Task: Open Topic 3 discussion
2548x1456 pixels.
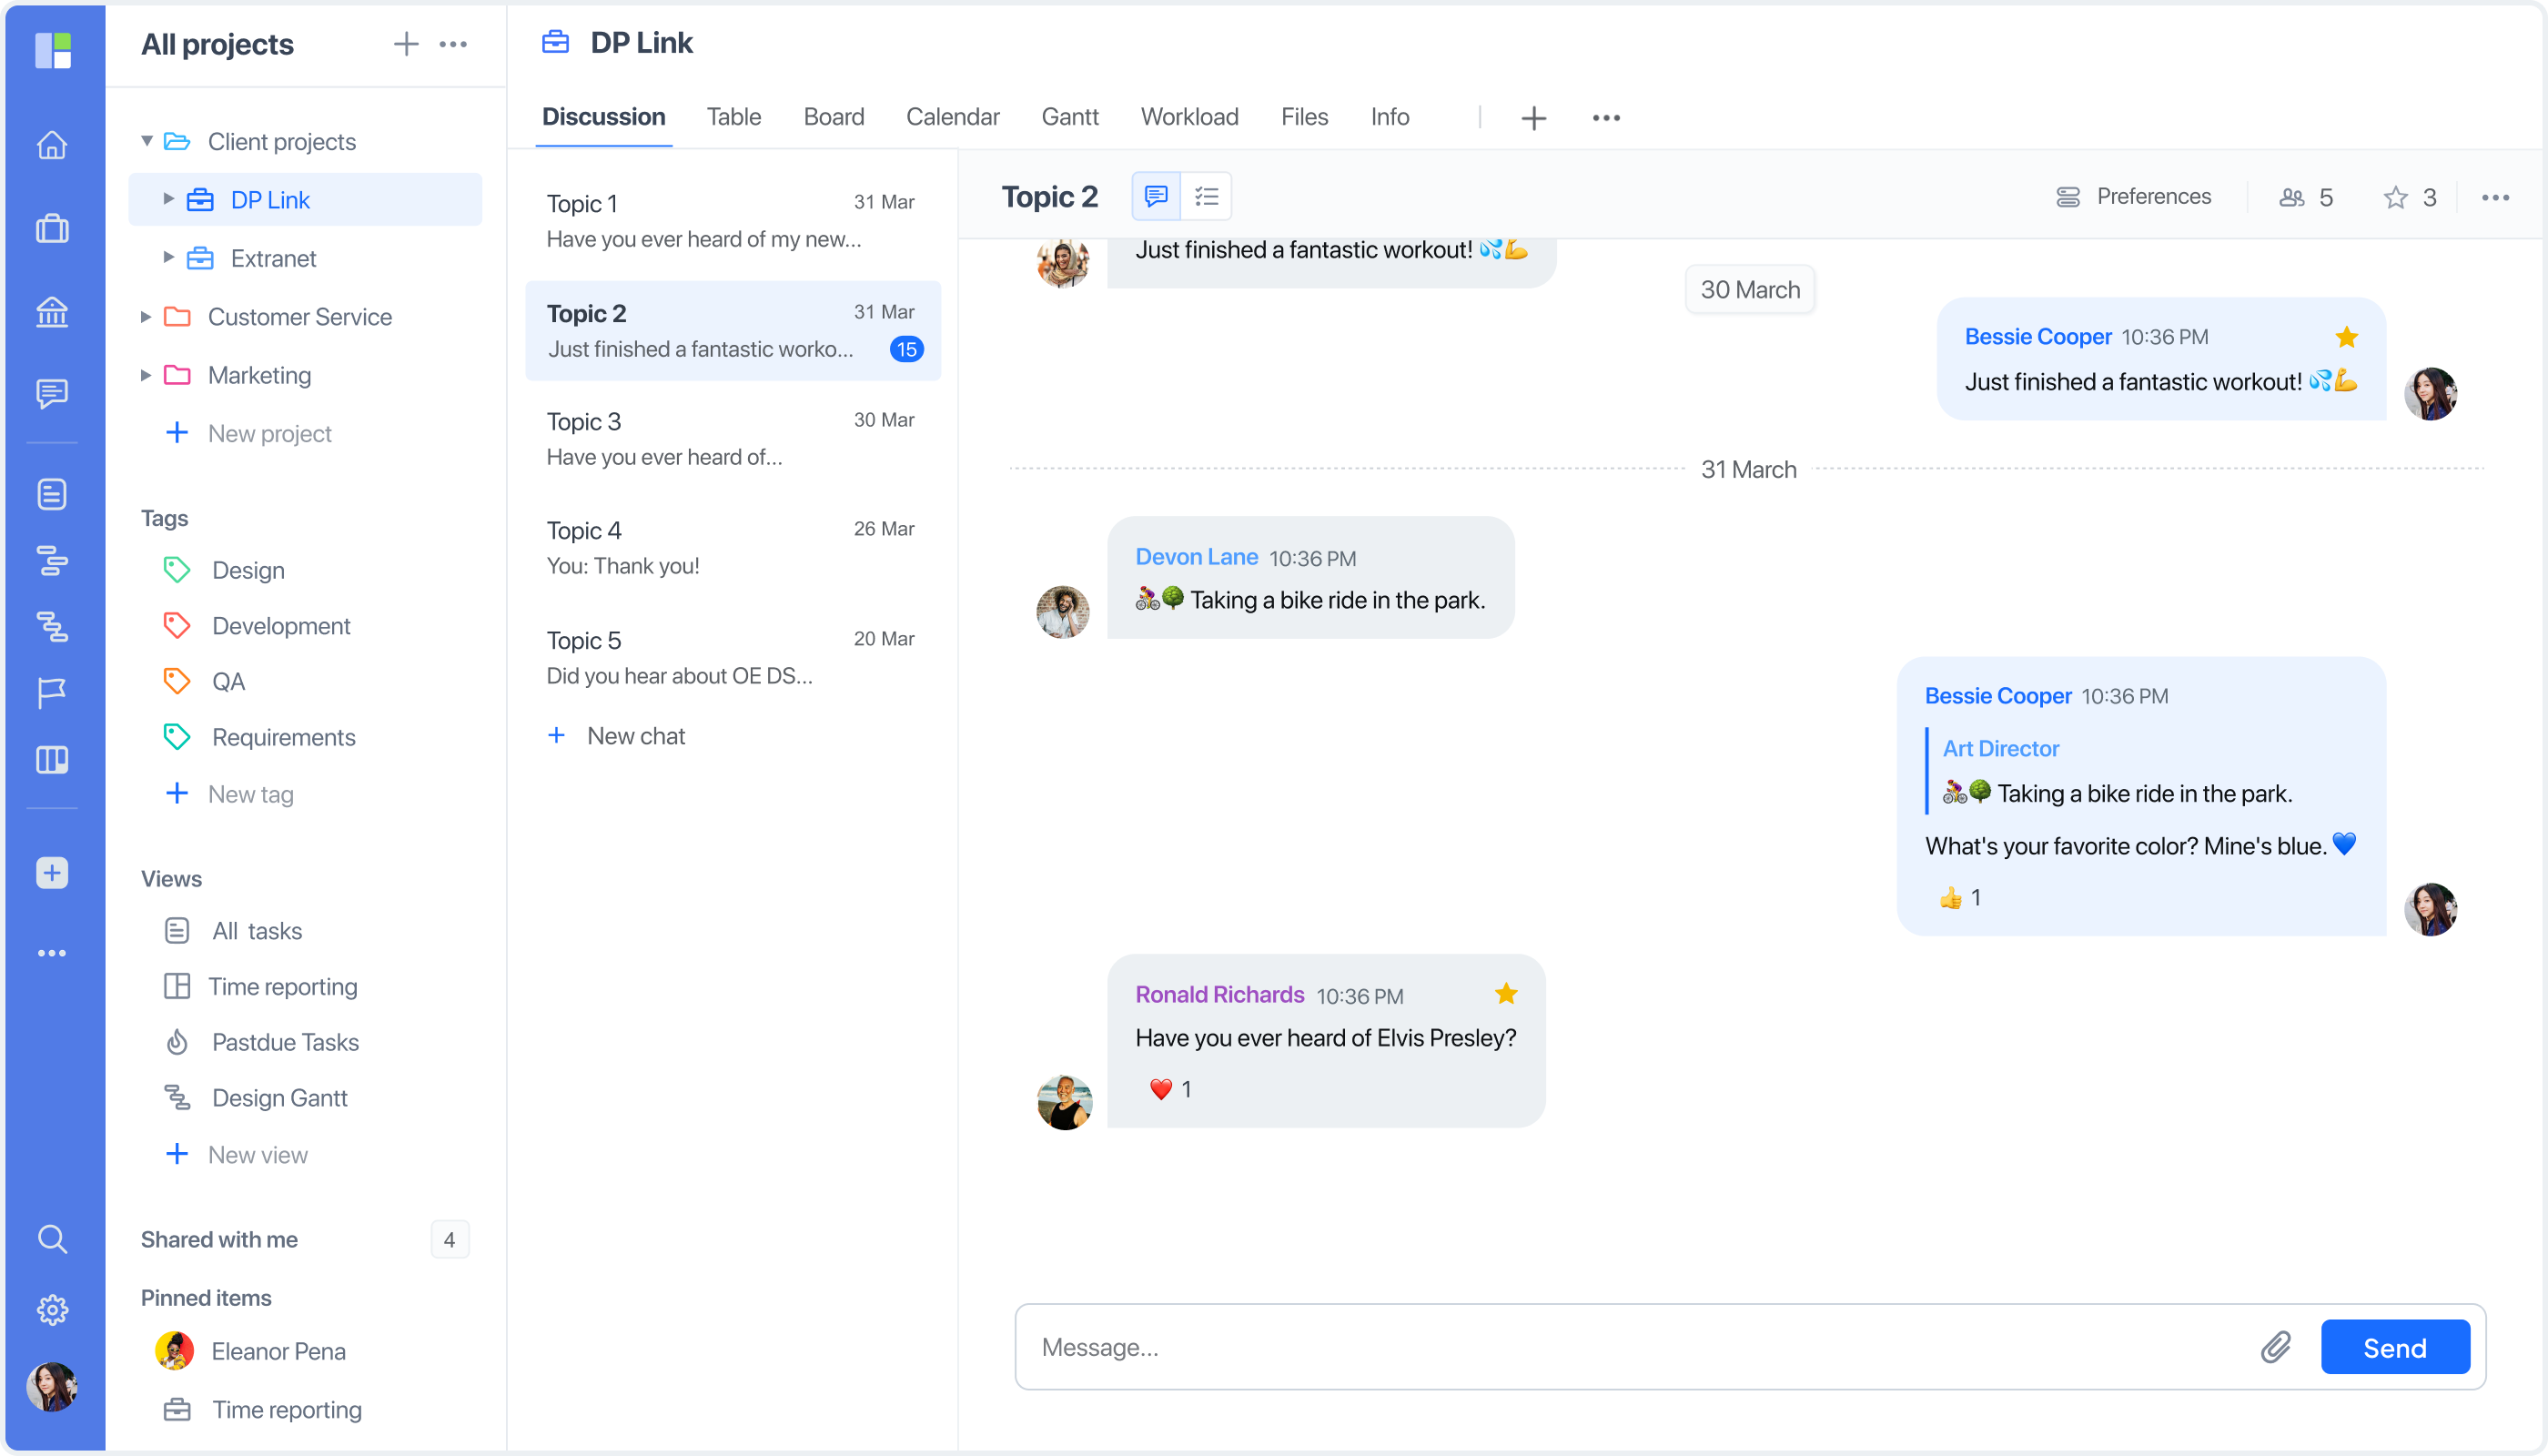Action: tap(732, 439)
